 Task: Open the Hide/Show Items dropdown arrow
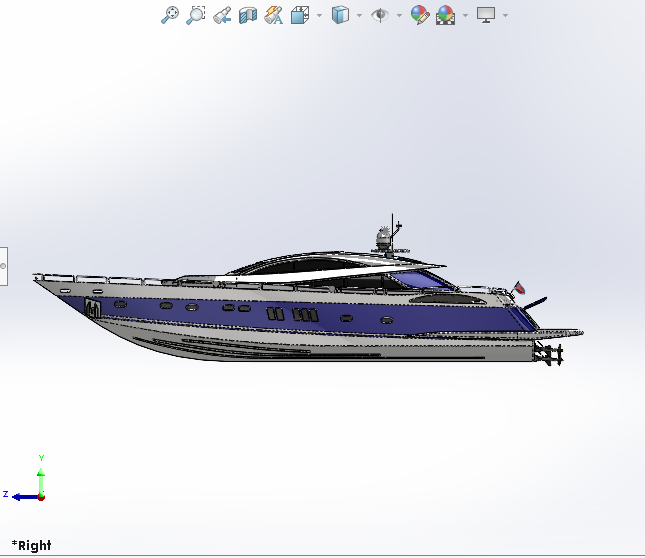coord(399,15)
